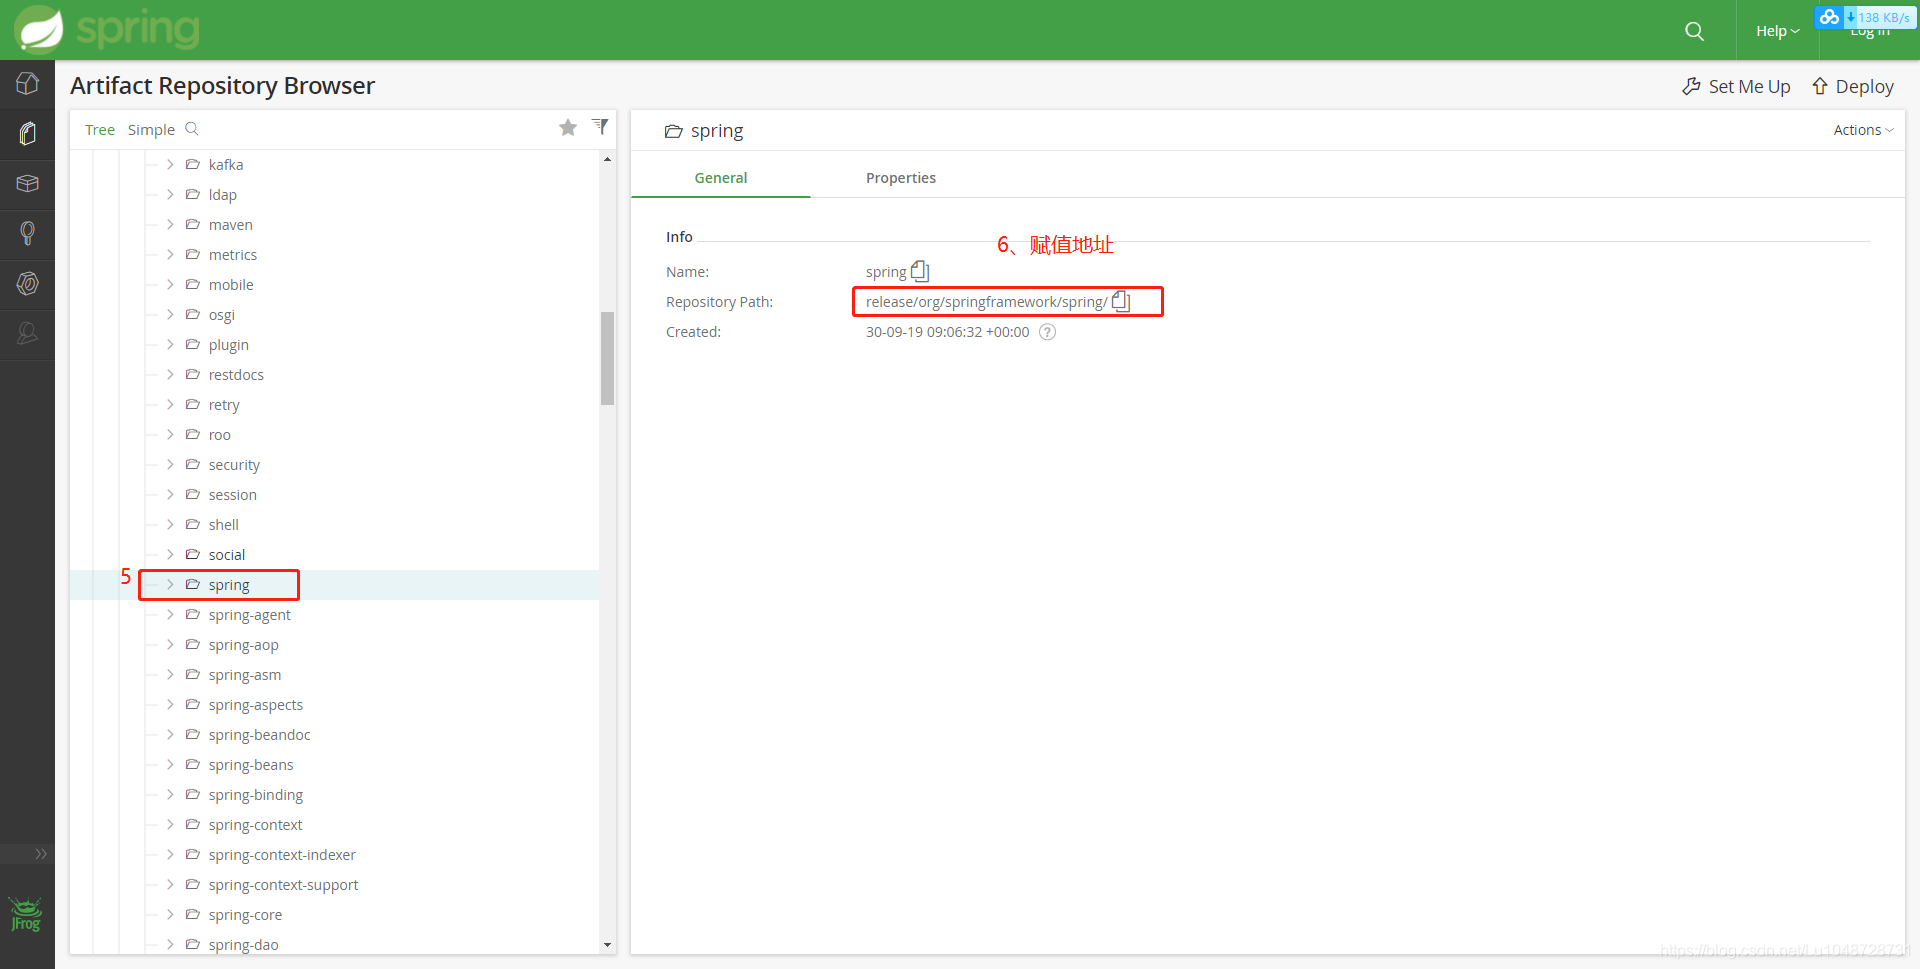
Task: Select the roo folder
Action: pos(219,434)
